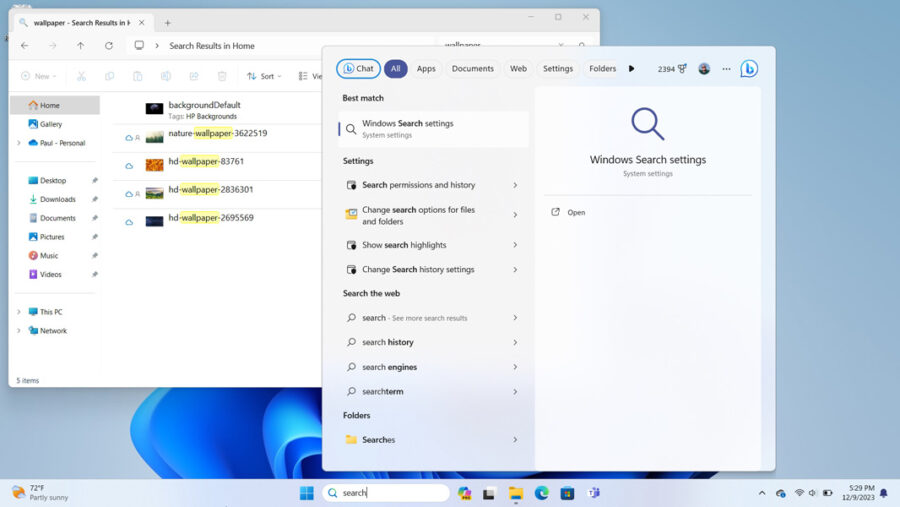Open the New dropdown in File Explorer
This screenshot has width=900, height=507.
coord(38,76)
